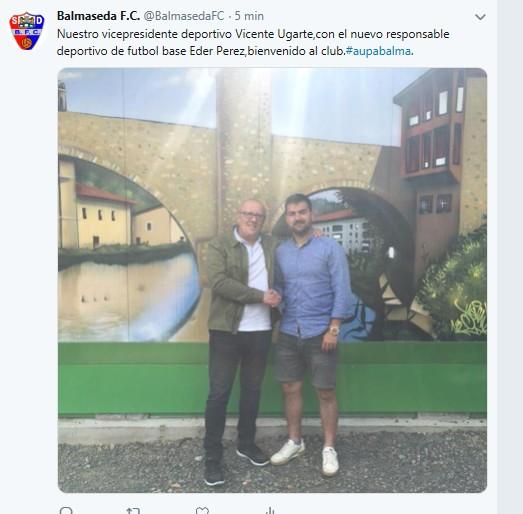Screen dimensions: 523x514
Task: Follow the #aupabalma hashtag link
Action: pyautogui.click(x=378, y=51)
